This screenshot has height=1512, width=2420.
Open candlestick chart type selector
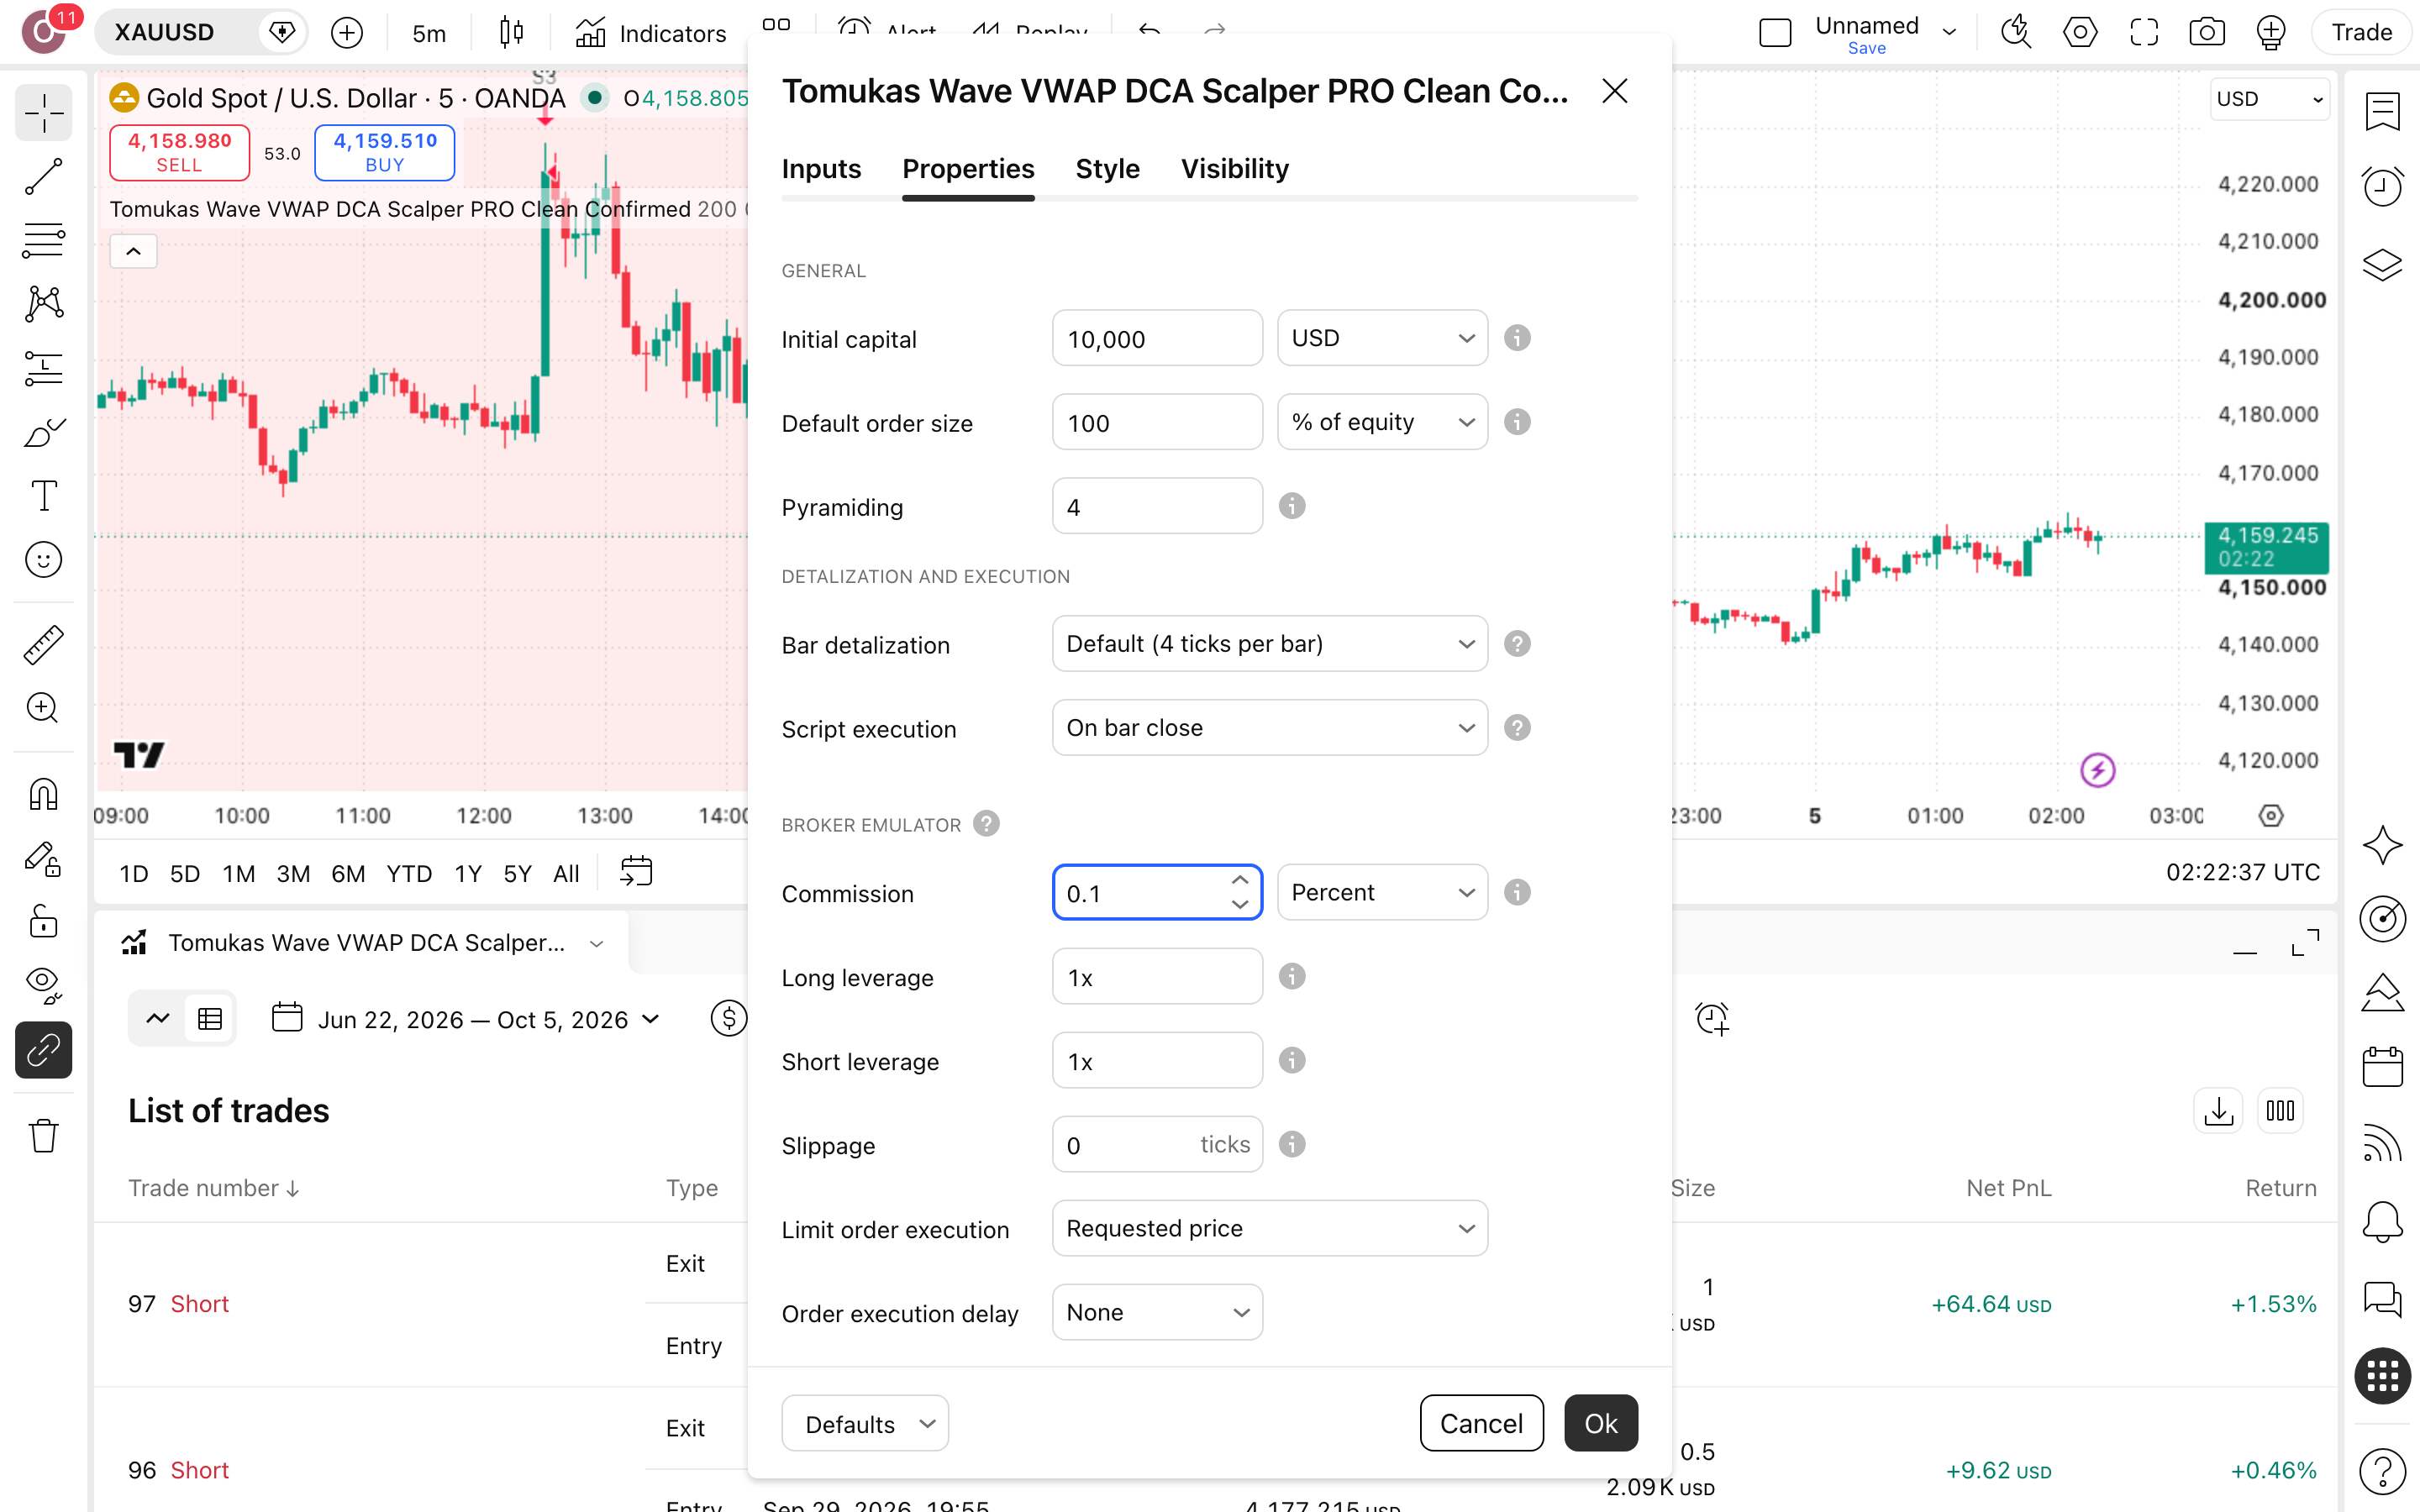511,33
